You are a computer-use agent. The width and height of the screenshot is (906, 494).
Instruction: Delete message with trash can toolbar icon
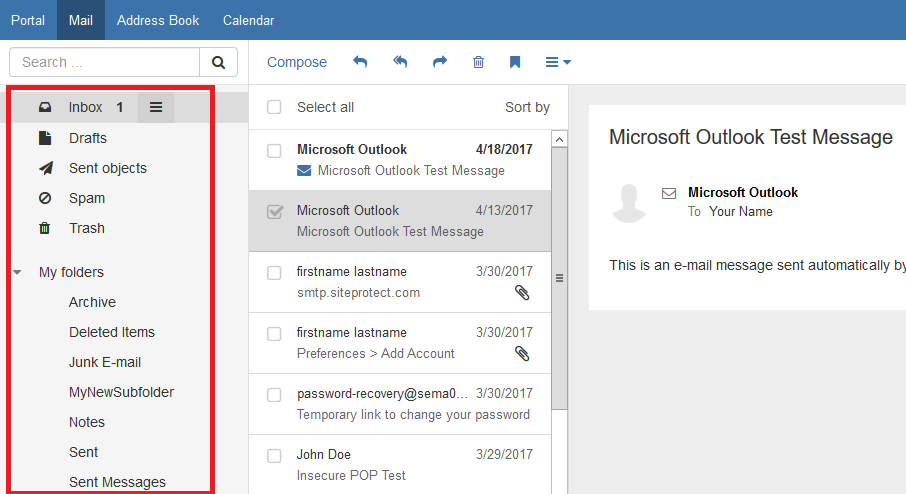point(478,62)
